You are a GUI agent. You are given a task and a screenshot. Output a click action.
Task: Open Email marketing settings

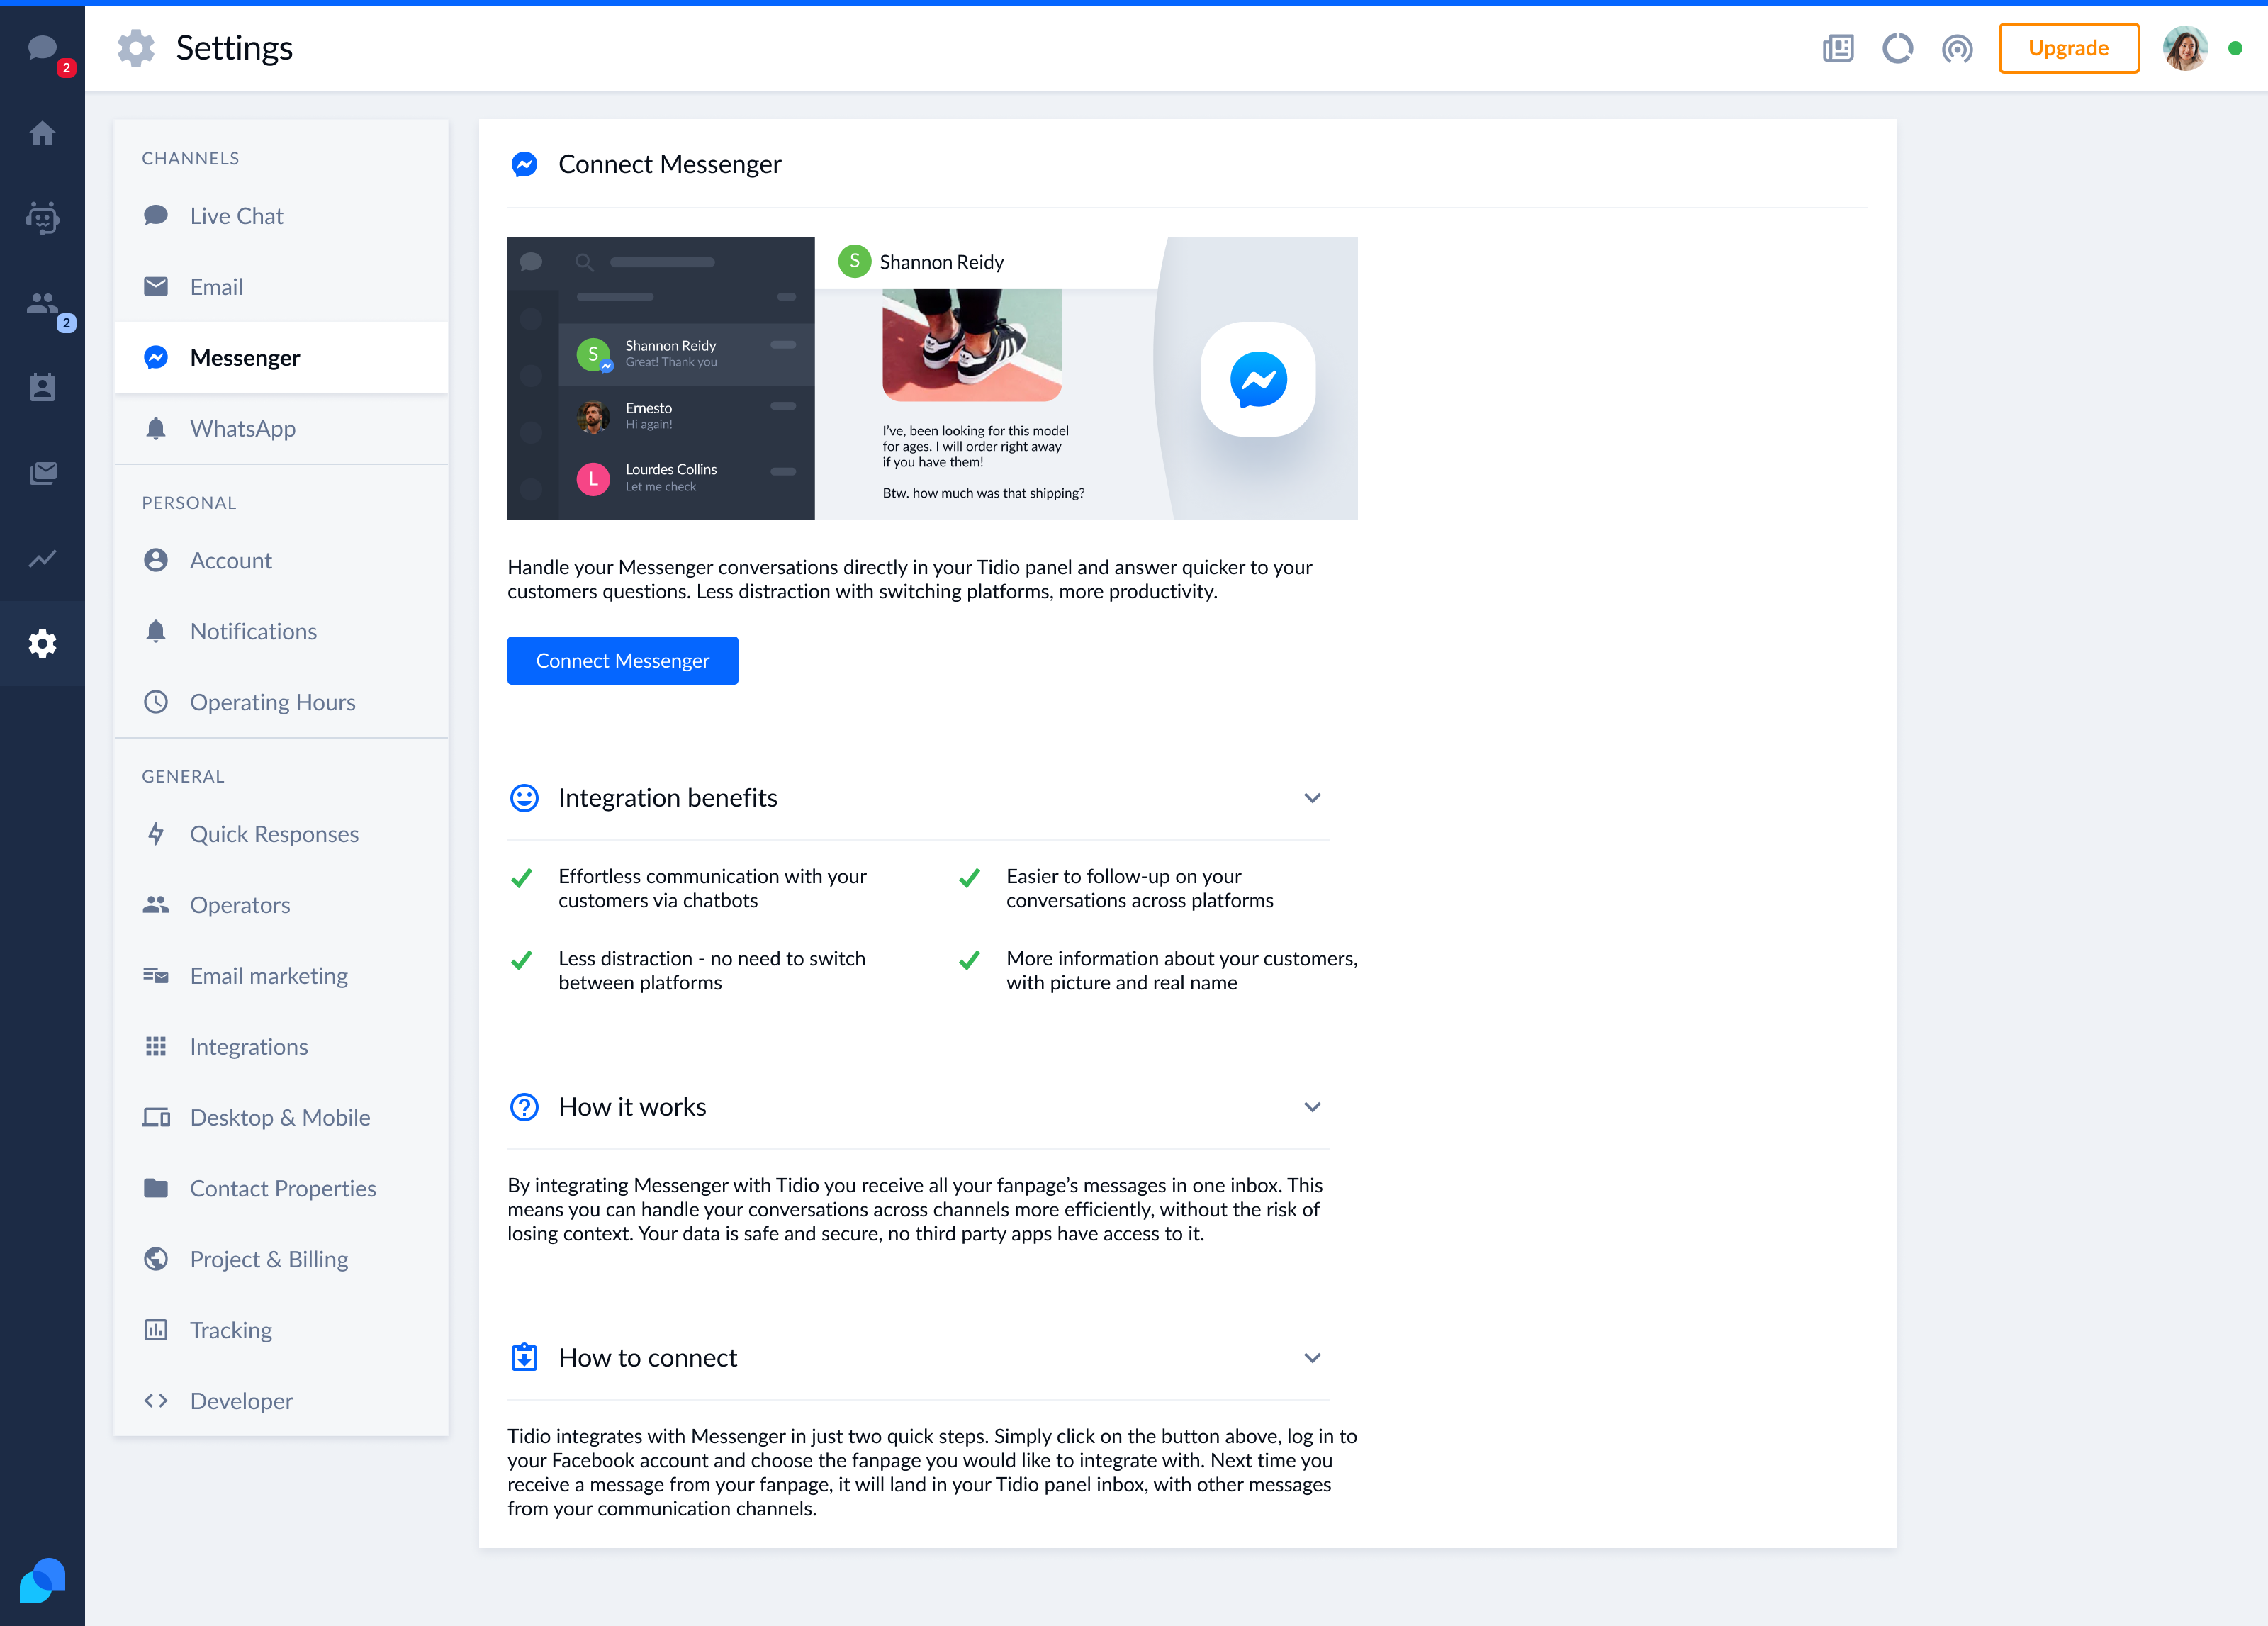pyautogui.click(x=281, y=976)
